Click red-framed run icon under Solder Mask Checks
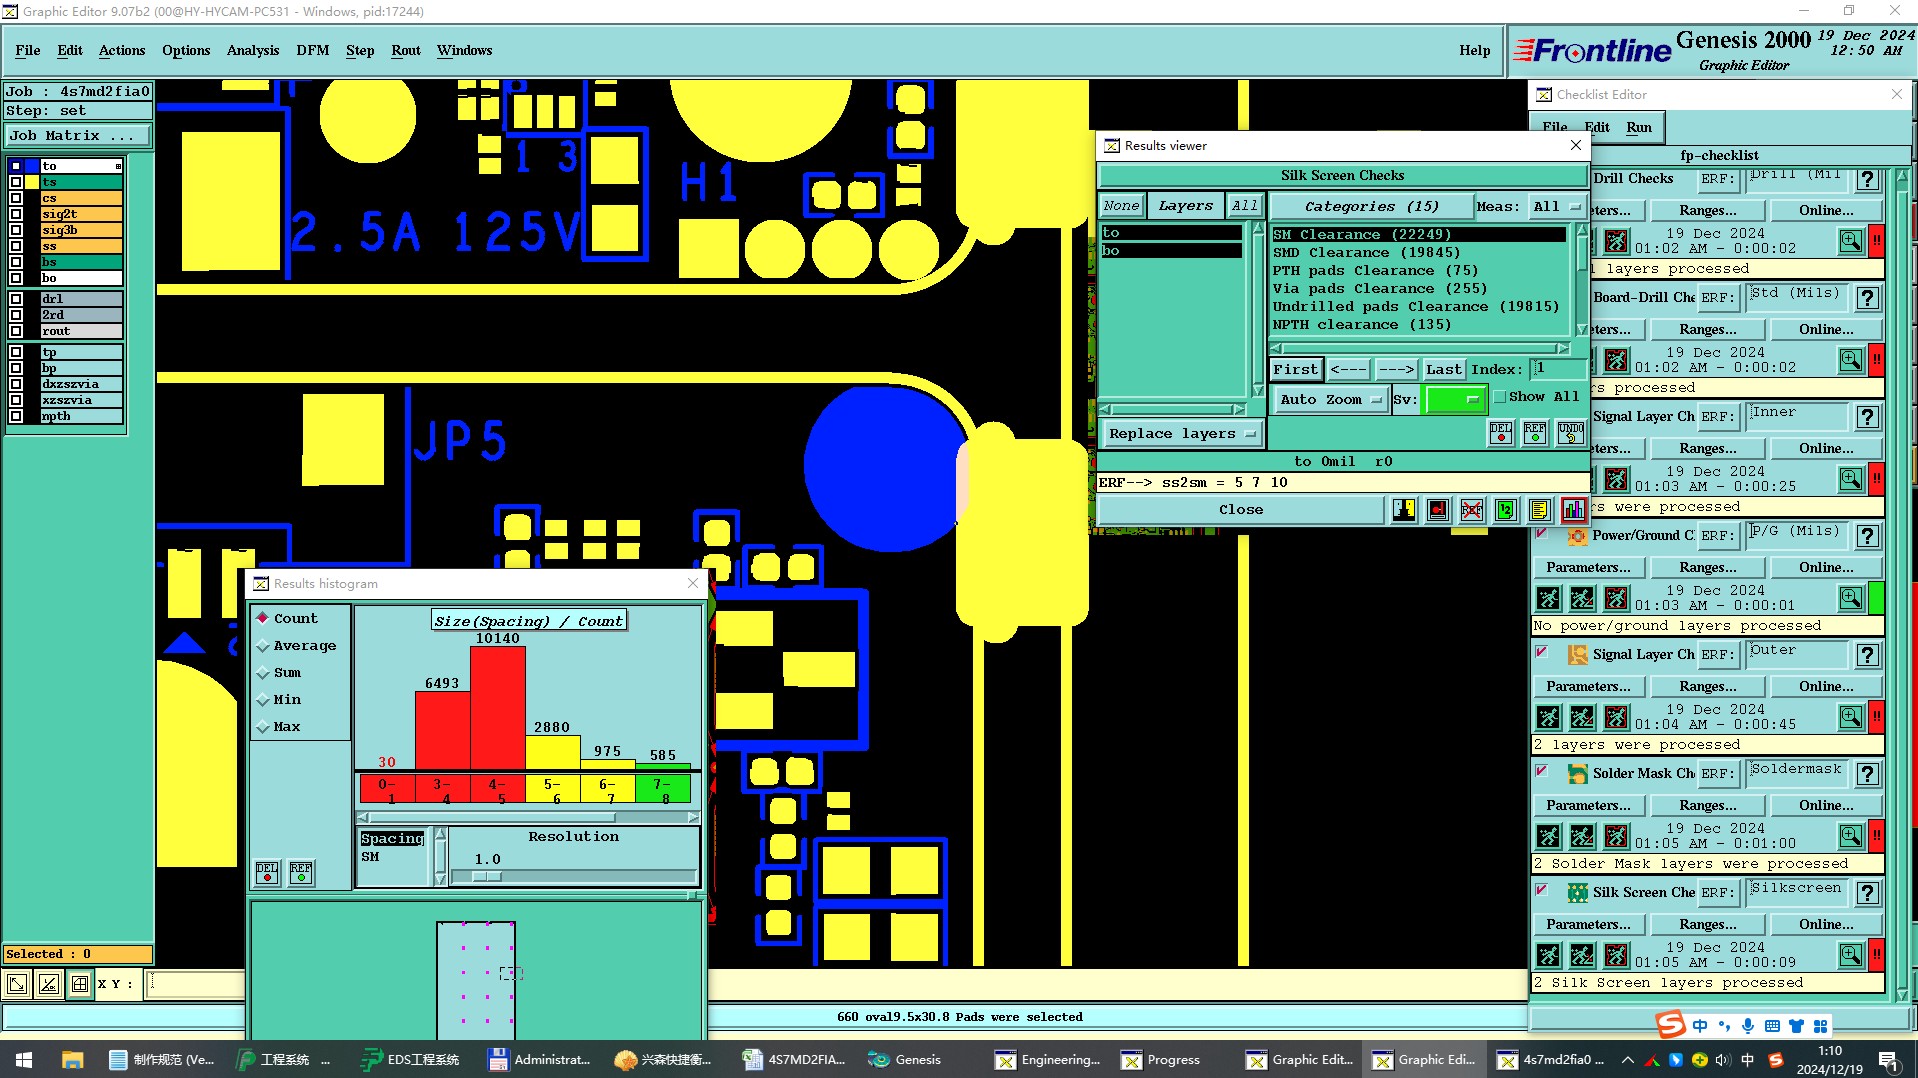1918x1078 pixels. (1616, 836)
